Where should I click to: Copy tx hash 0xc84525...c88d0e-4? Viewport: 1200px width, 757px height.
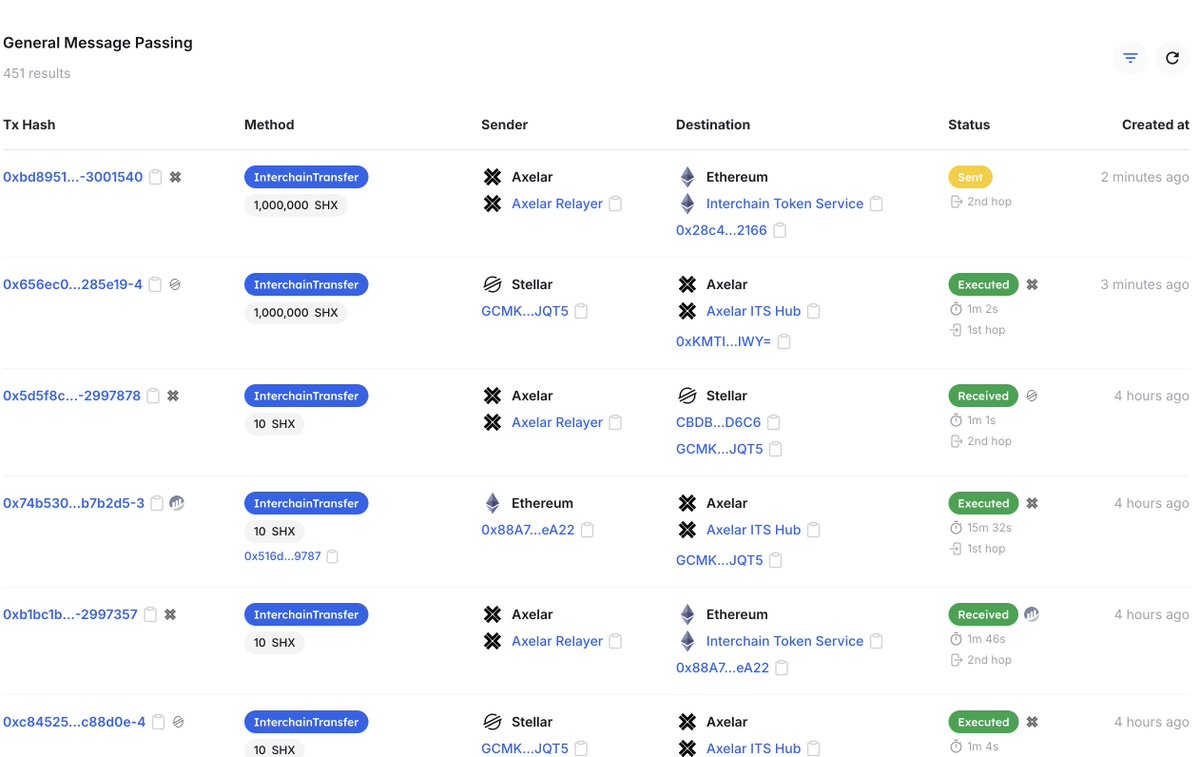158,722
